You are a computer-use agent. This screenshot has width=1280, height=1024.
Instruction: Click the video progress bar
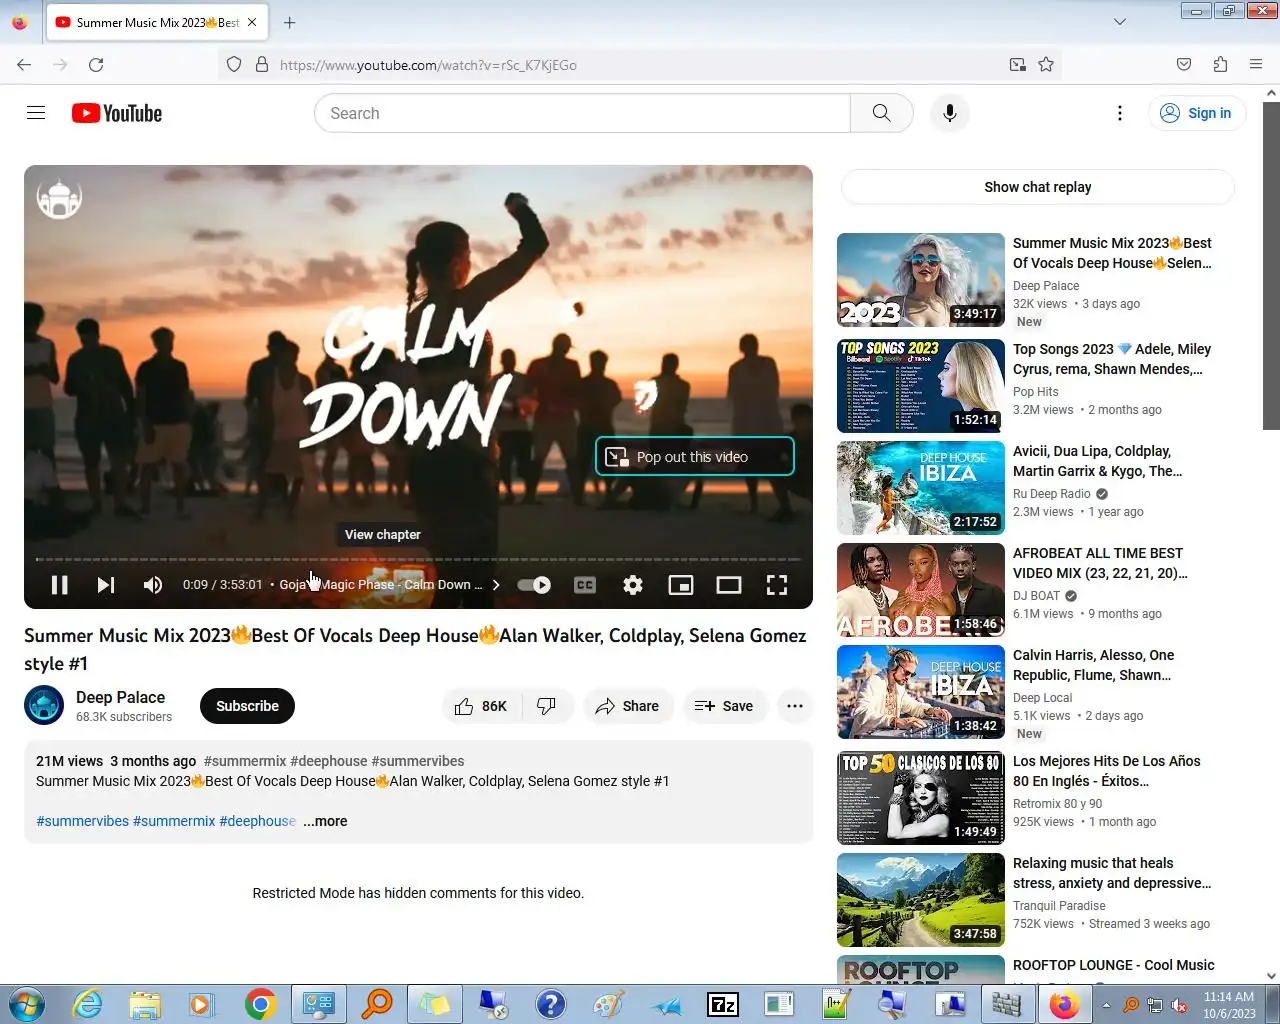click(418, 559)
